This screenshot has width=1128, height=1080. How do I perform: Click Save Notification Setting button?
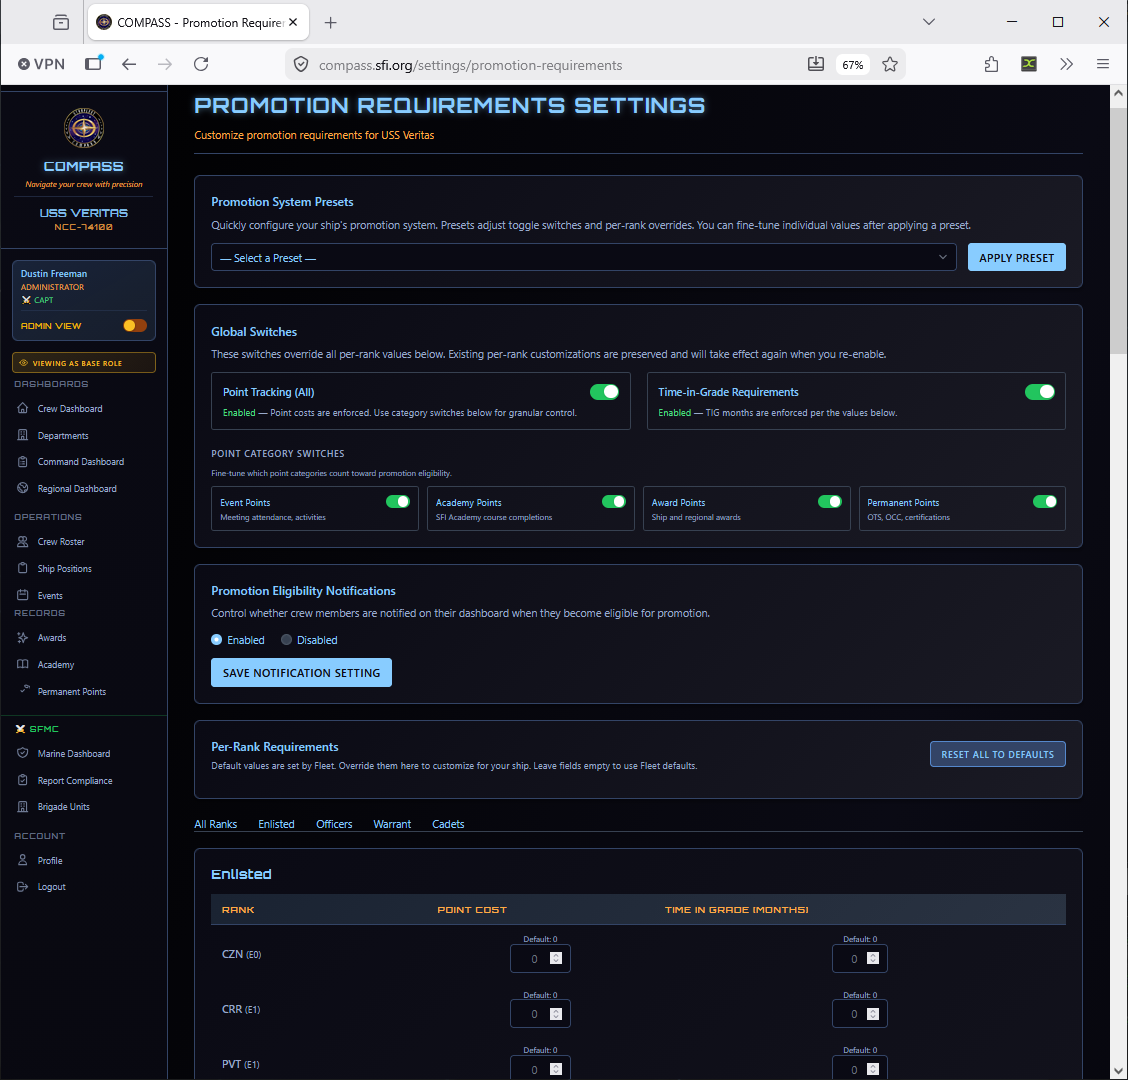pos(301,673)
